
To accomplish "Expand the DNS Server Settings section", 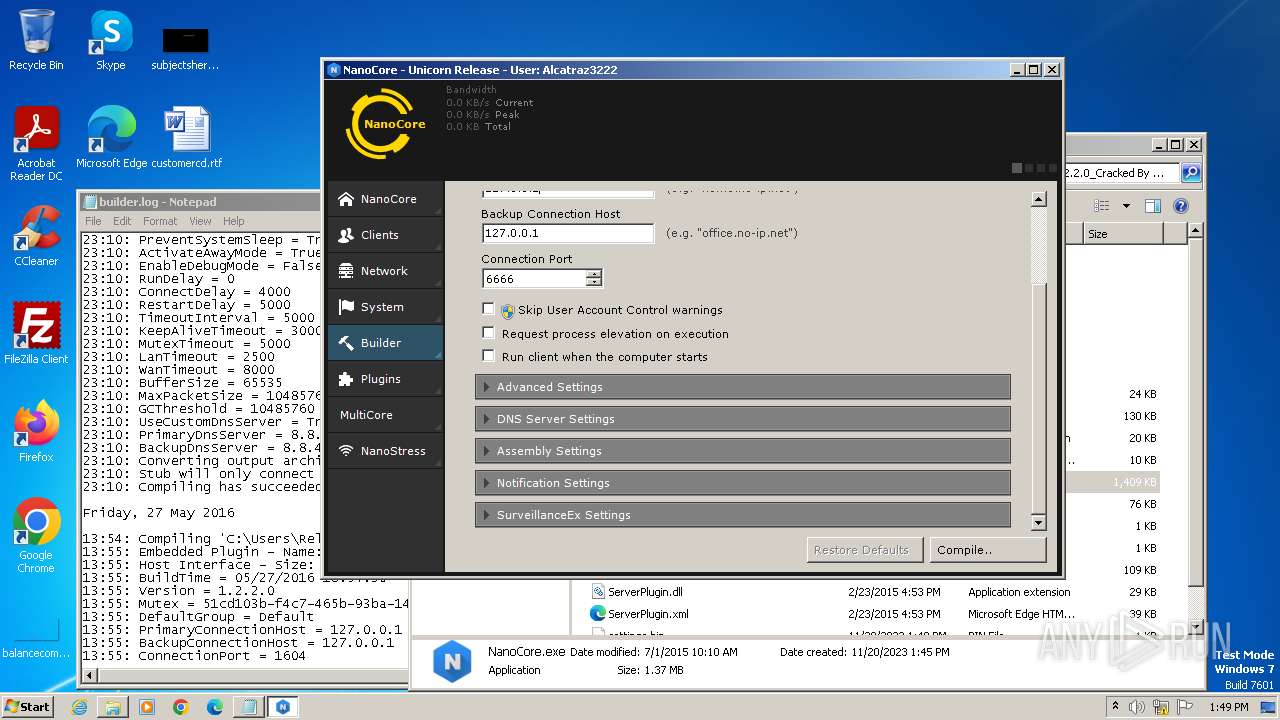I will 743,419.
